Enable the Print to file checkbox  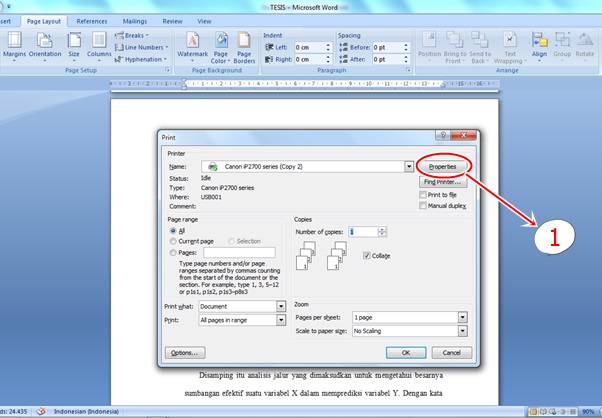(x=423, y=195)
